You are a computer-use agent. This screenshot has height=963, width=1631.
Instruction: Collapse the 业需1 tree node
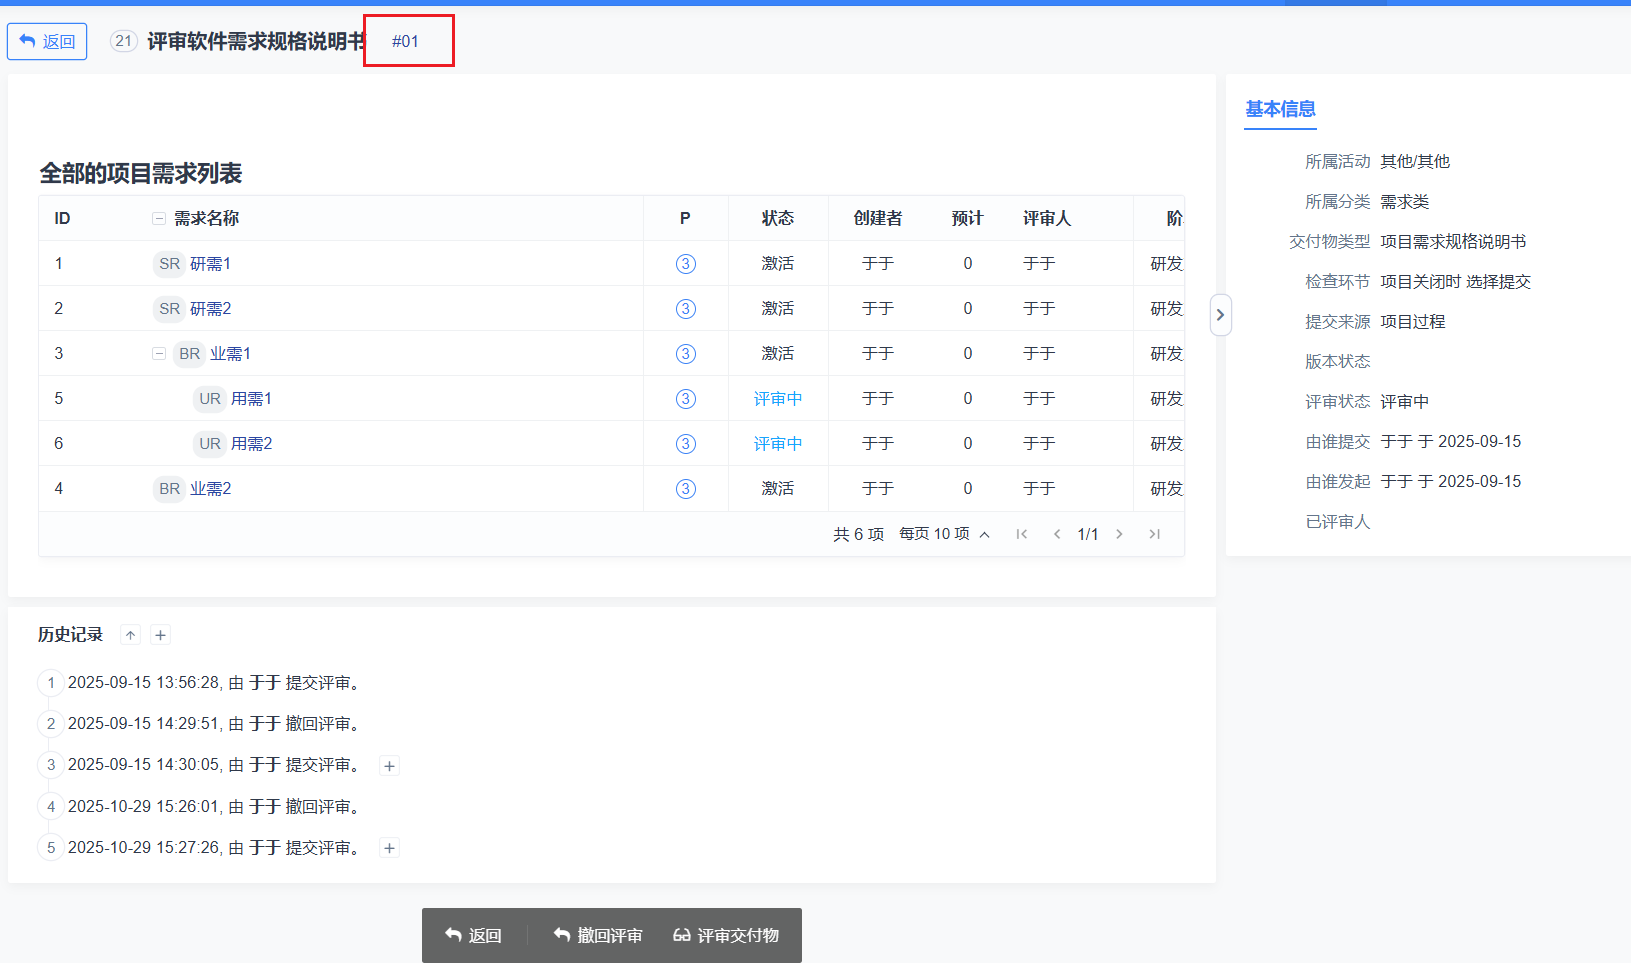click(159, 353)
